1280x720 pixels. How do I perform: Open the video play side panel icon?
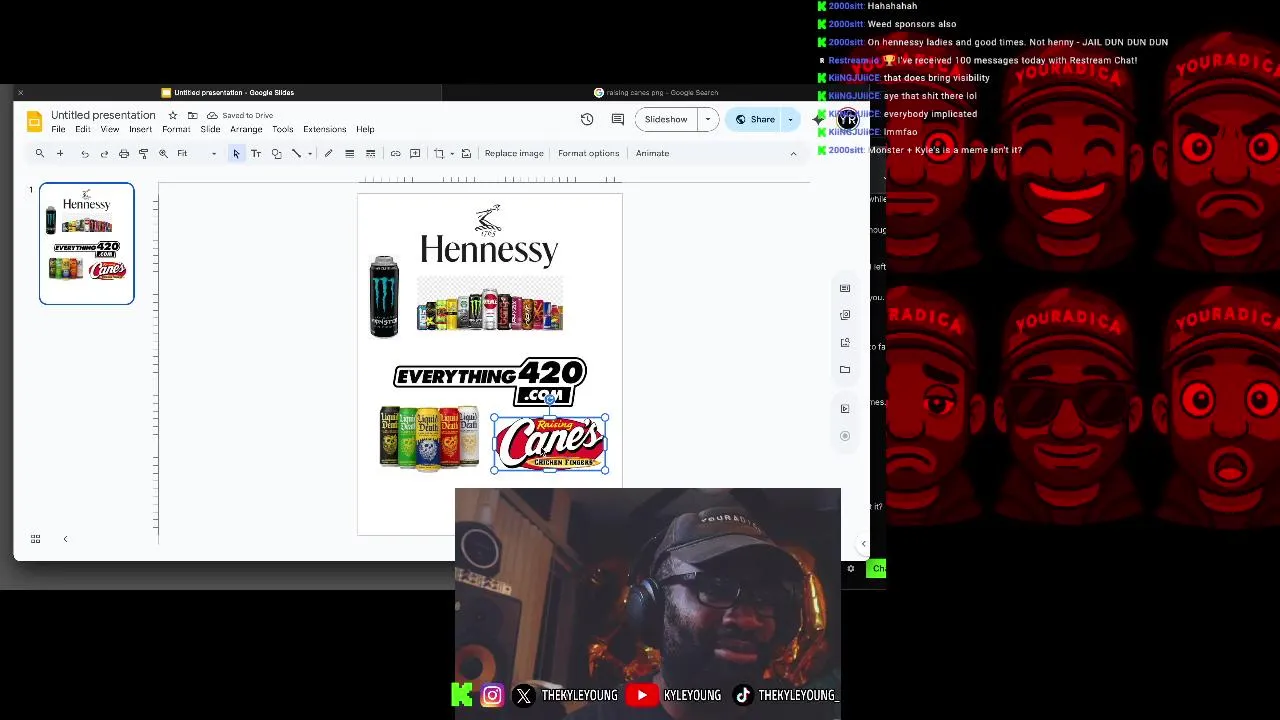[x=845, y=408]
